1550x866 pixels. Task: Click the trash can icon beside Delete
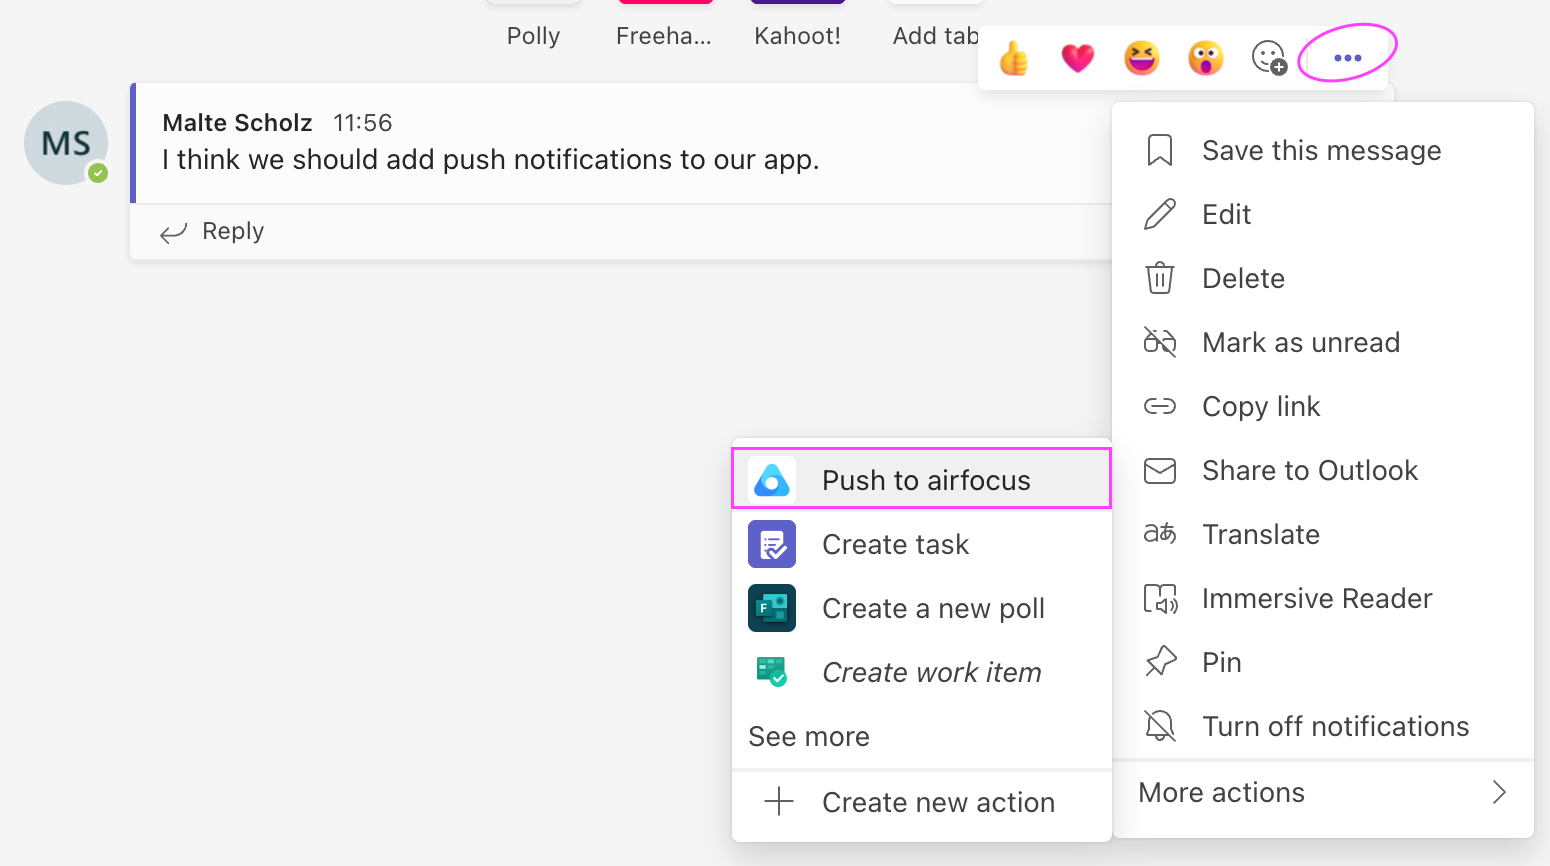[1160, 278]
